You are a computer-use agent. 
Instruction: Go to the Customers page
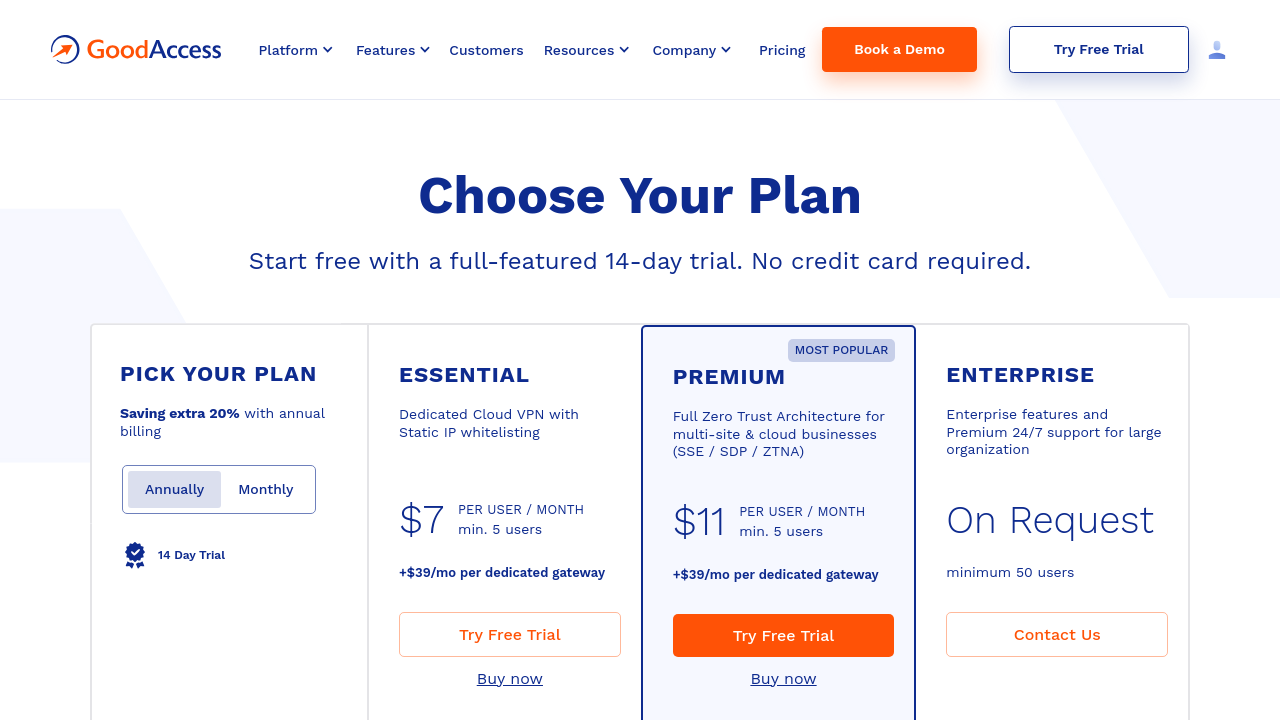coord(486,50)
